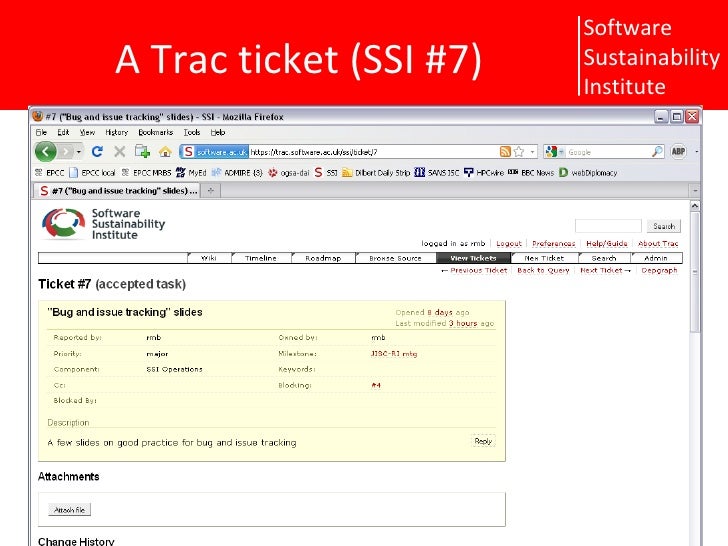
Task: Open the Bookmarks menu
Action: click(x=156, y=132)
